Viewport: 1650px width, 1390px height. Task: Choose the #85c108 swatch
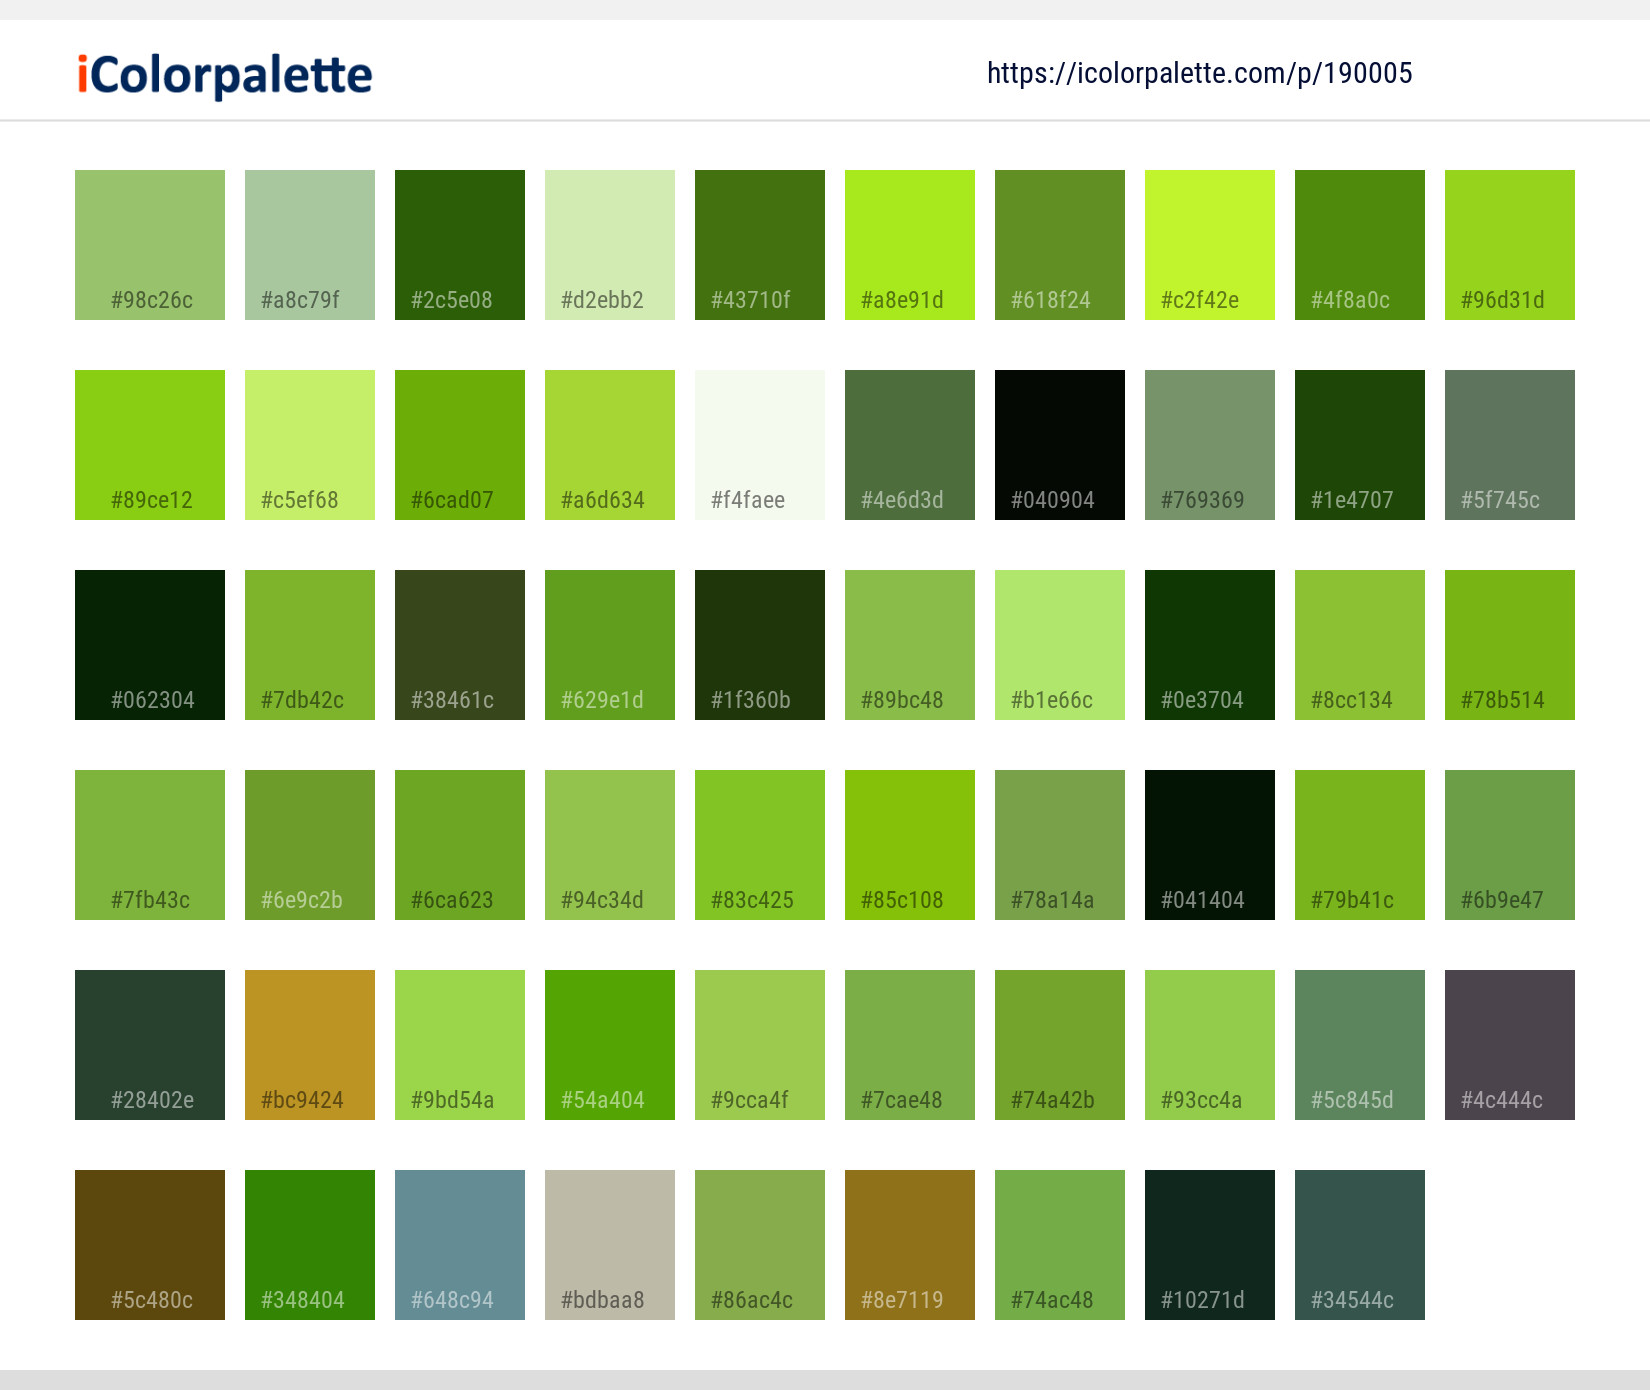pos(910,845)
